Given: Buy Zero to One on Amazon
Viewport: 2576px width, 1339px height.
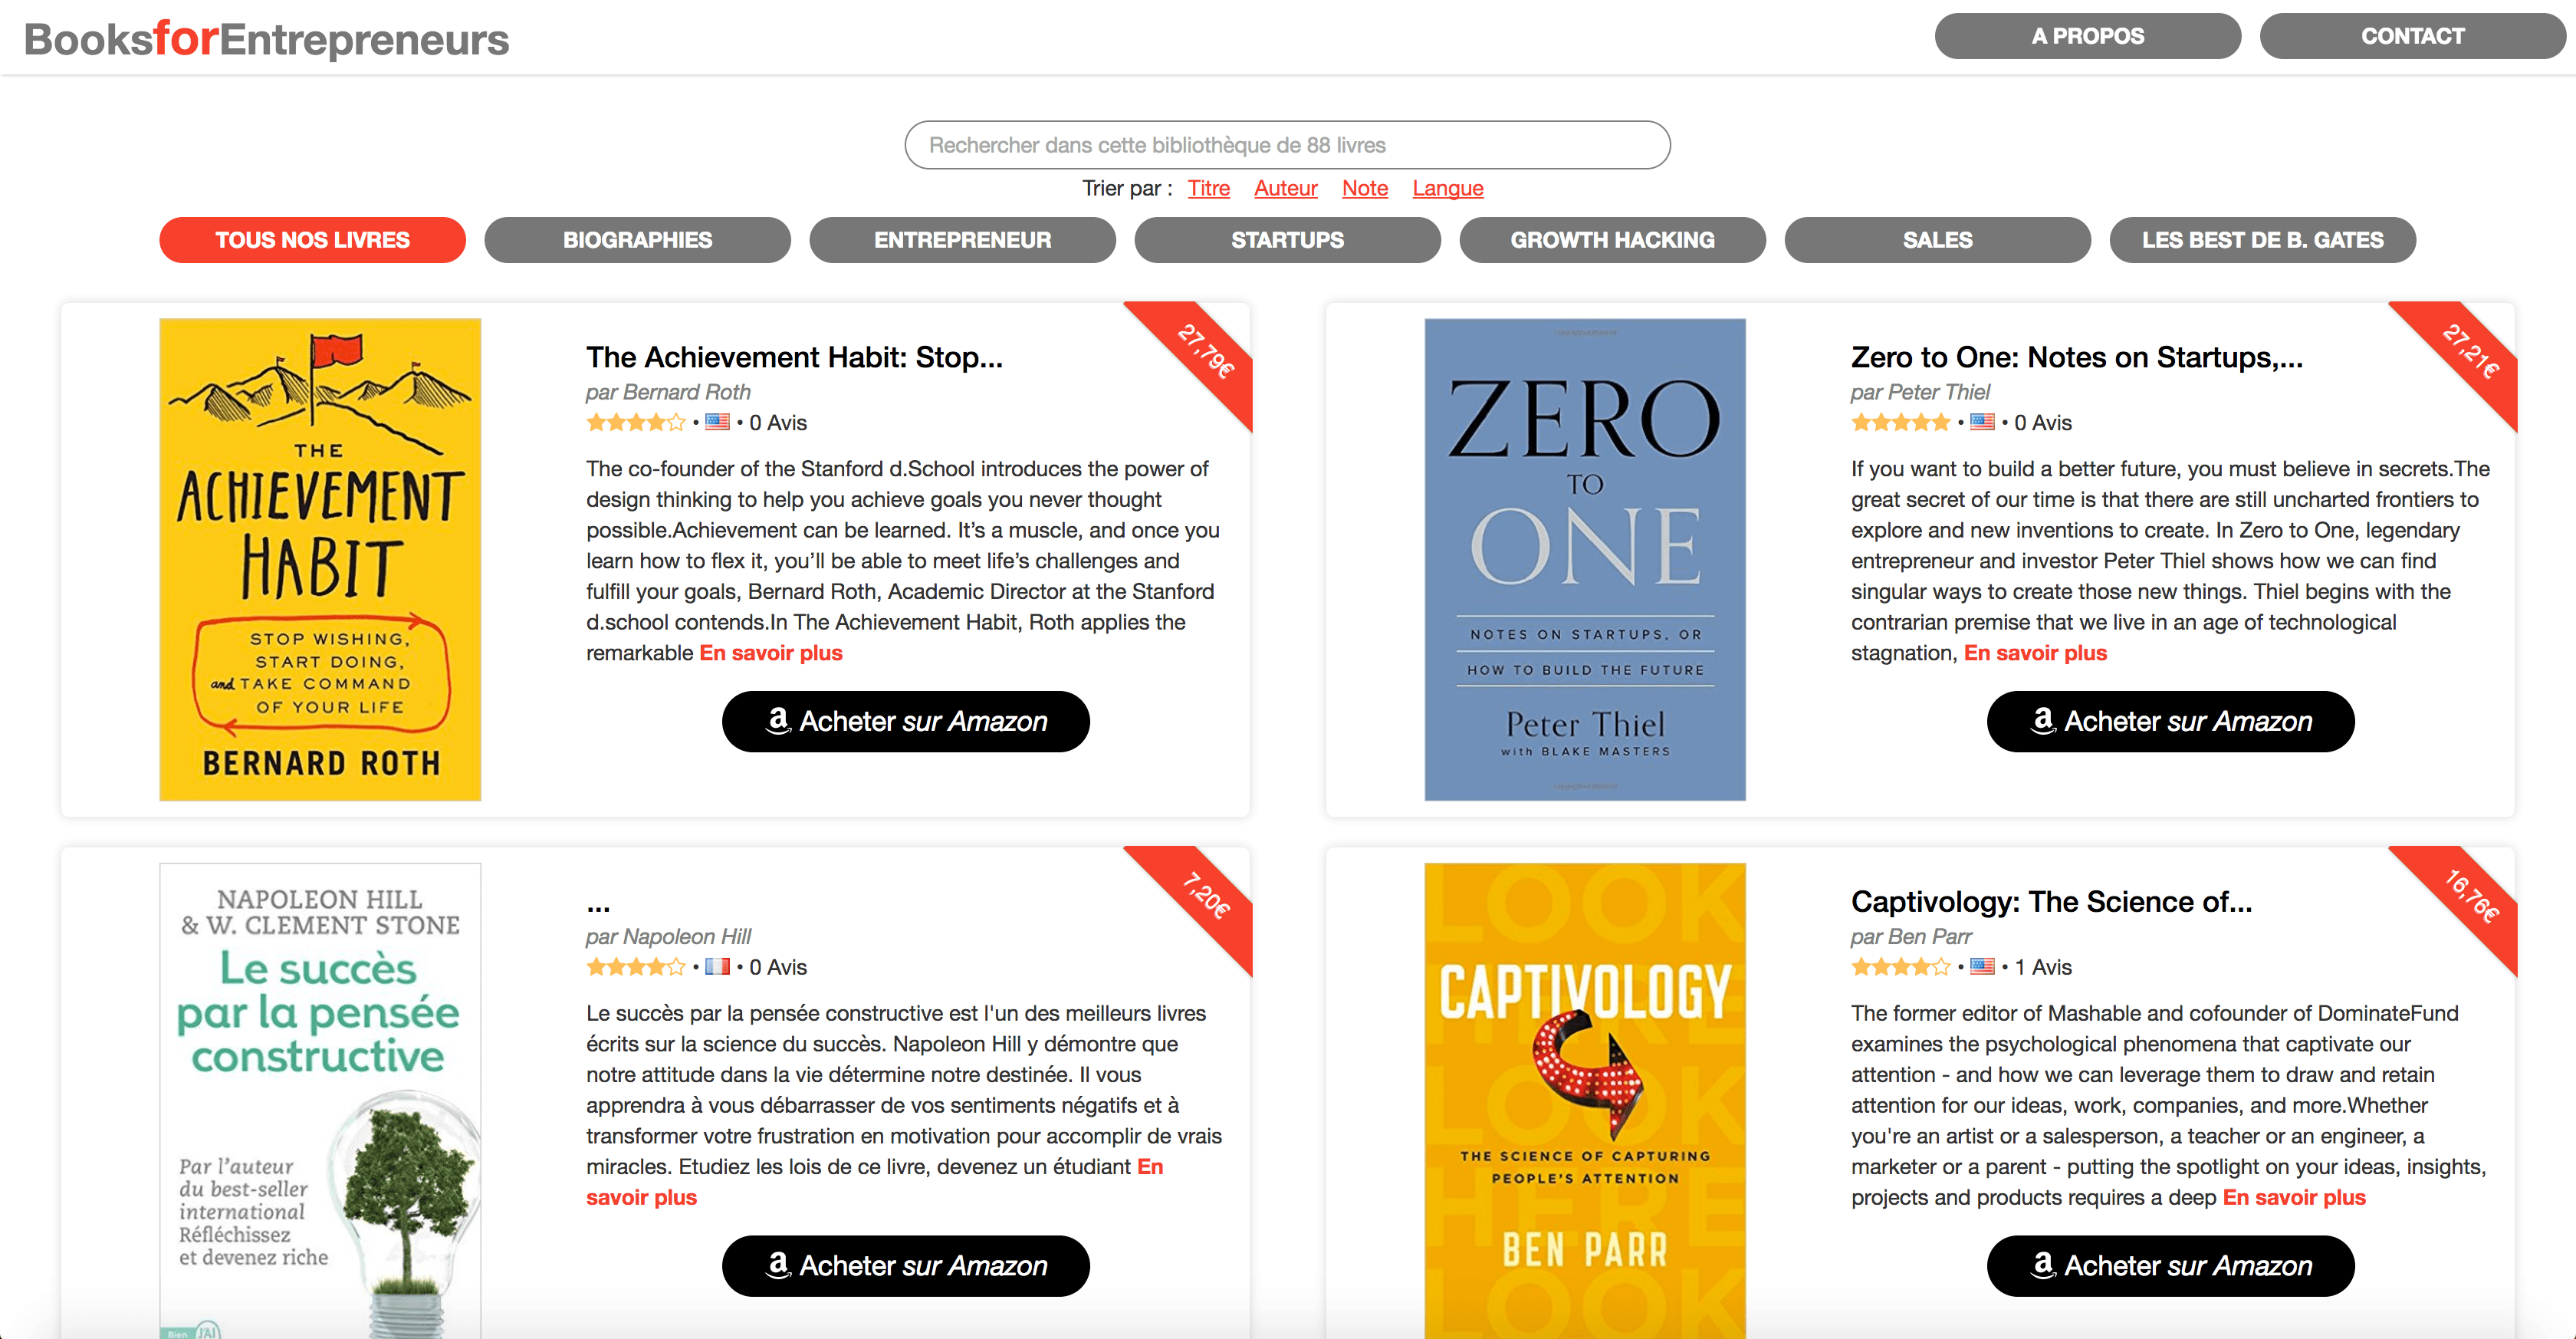Looking at the screenshot, I should (2170, 721).
